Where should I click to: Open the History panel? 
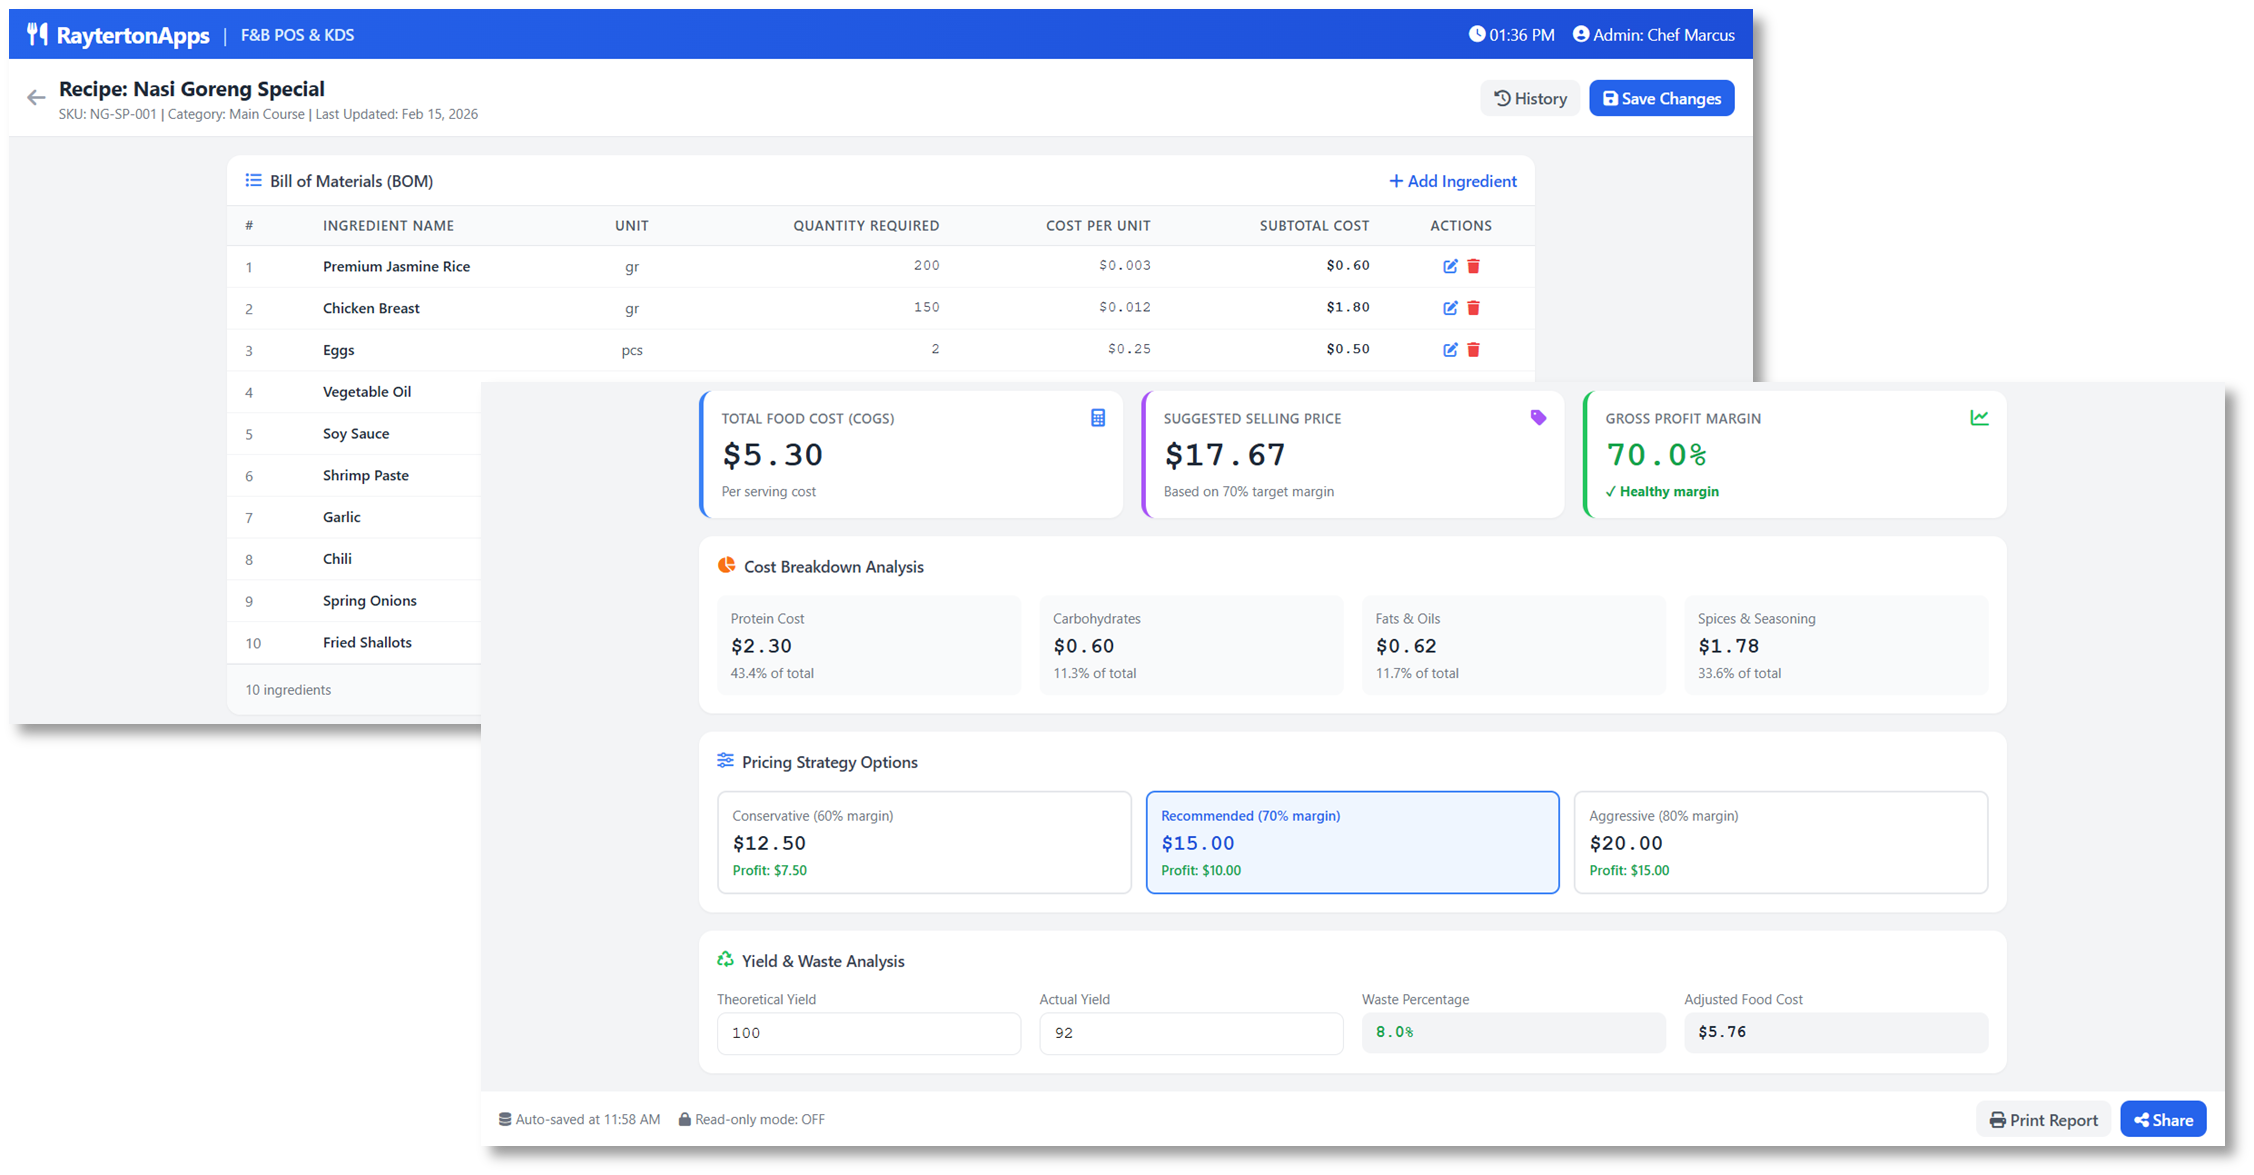pyautogui.click(x=1530, y=98)
